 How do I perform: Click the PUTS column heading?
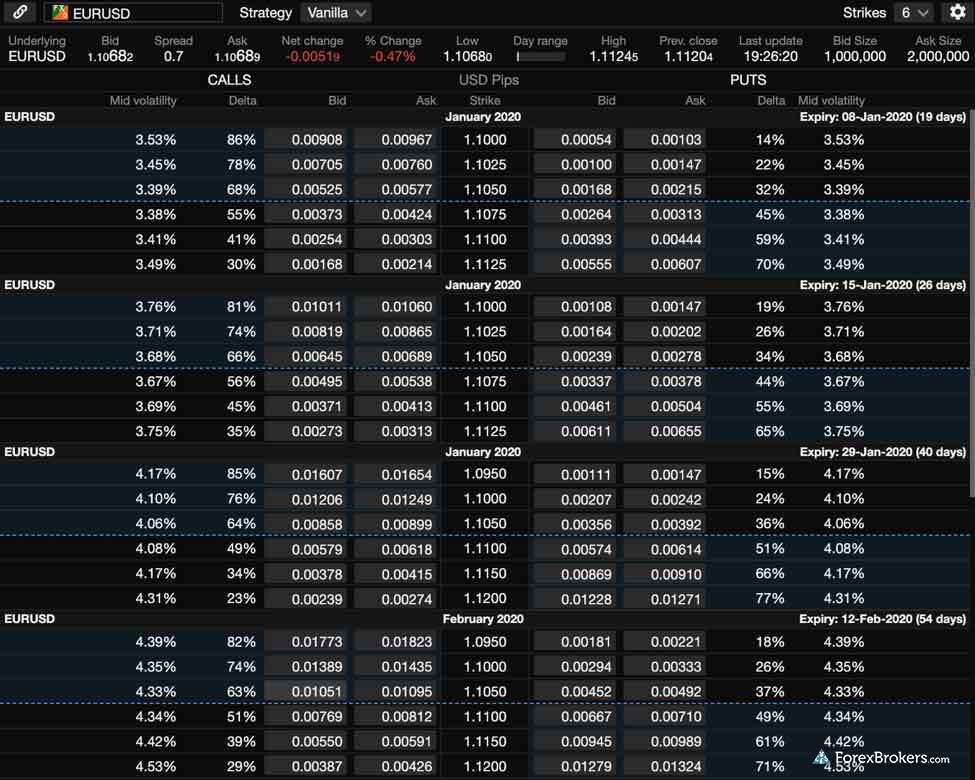pos(748,80)
